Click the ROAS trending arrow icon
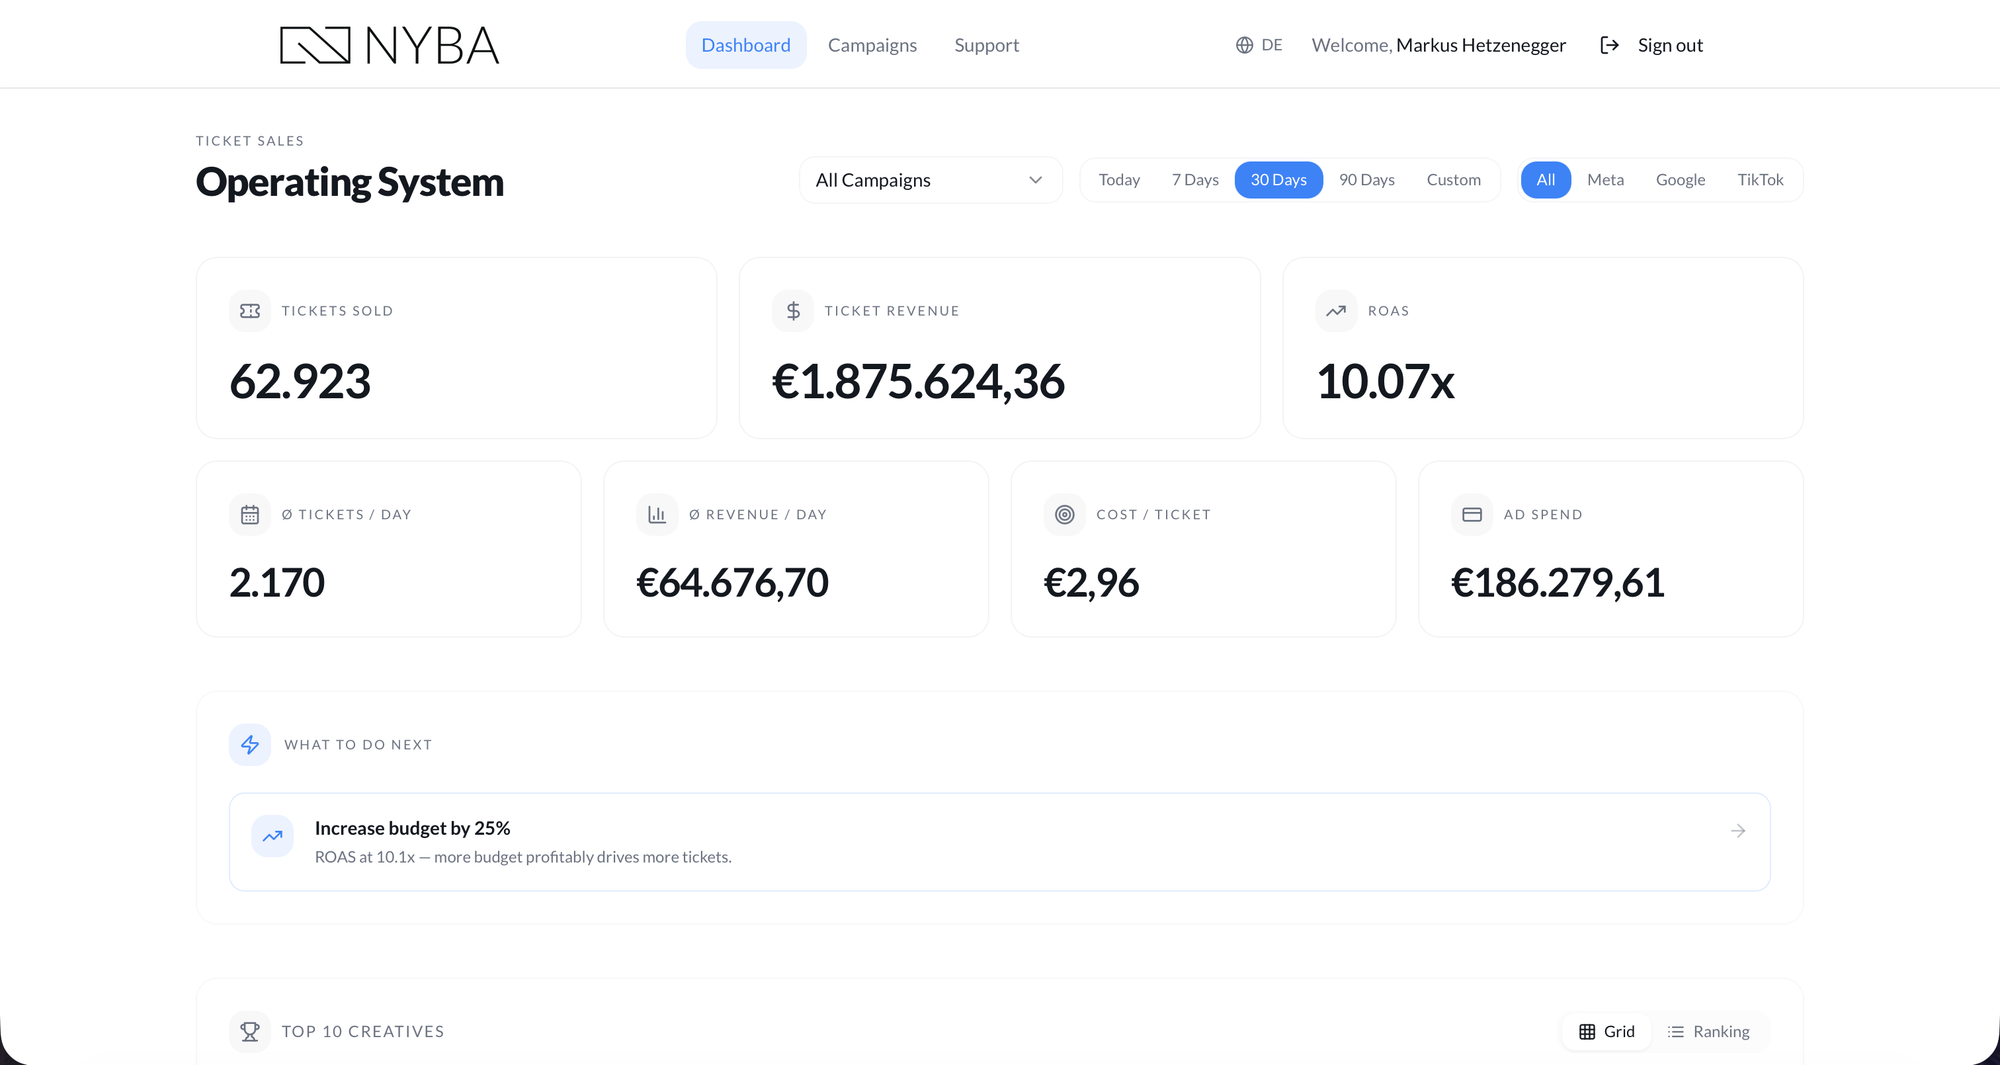This screenshot has width=2000, height=1065. 1336,311
